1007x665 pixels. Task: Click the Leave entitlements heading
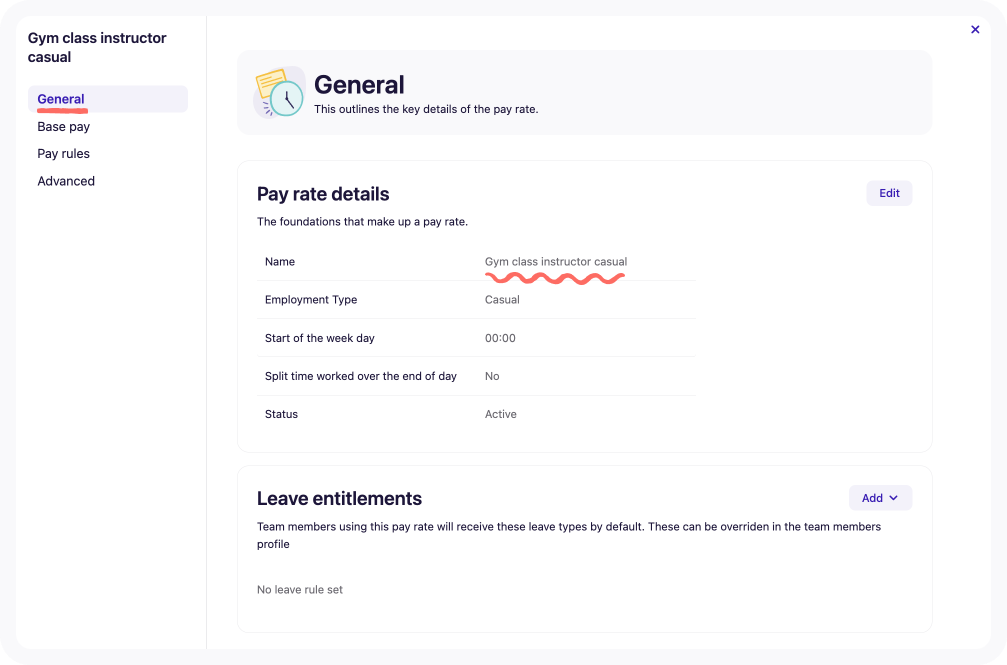click(339, 498)
